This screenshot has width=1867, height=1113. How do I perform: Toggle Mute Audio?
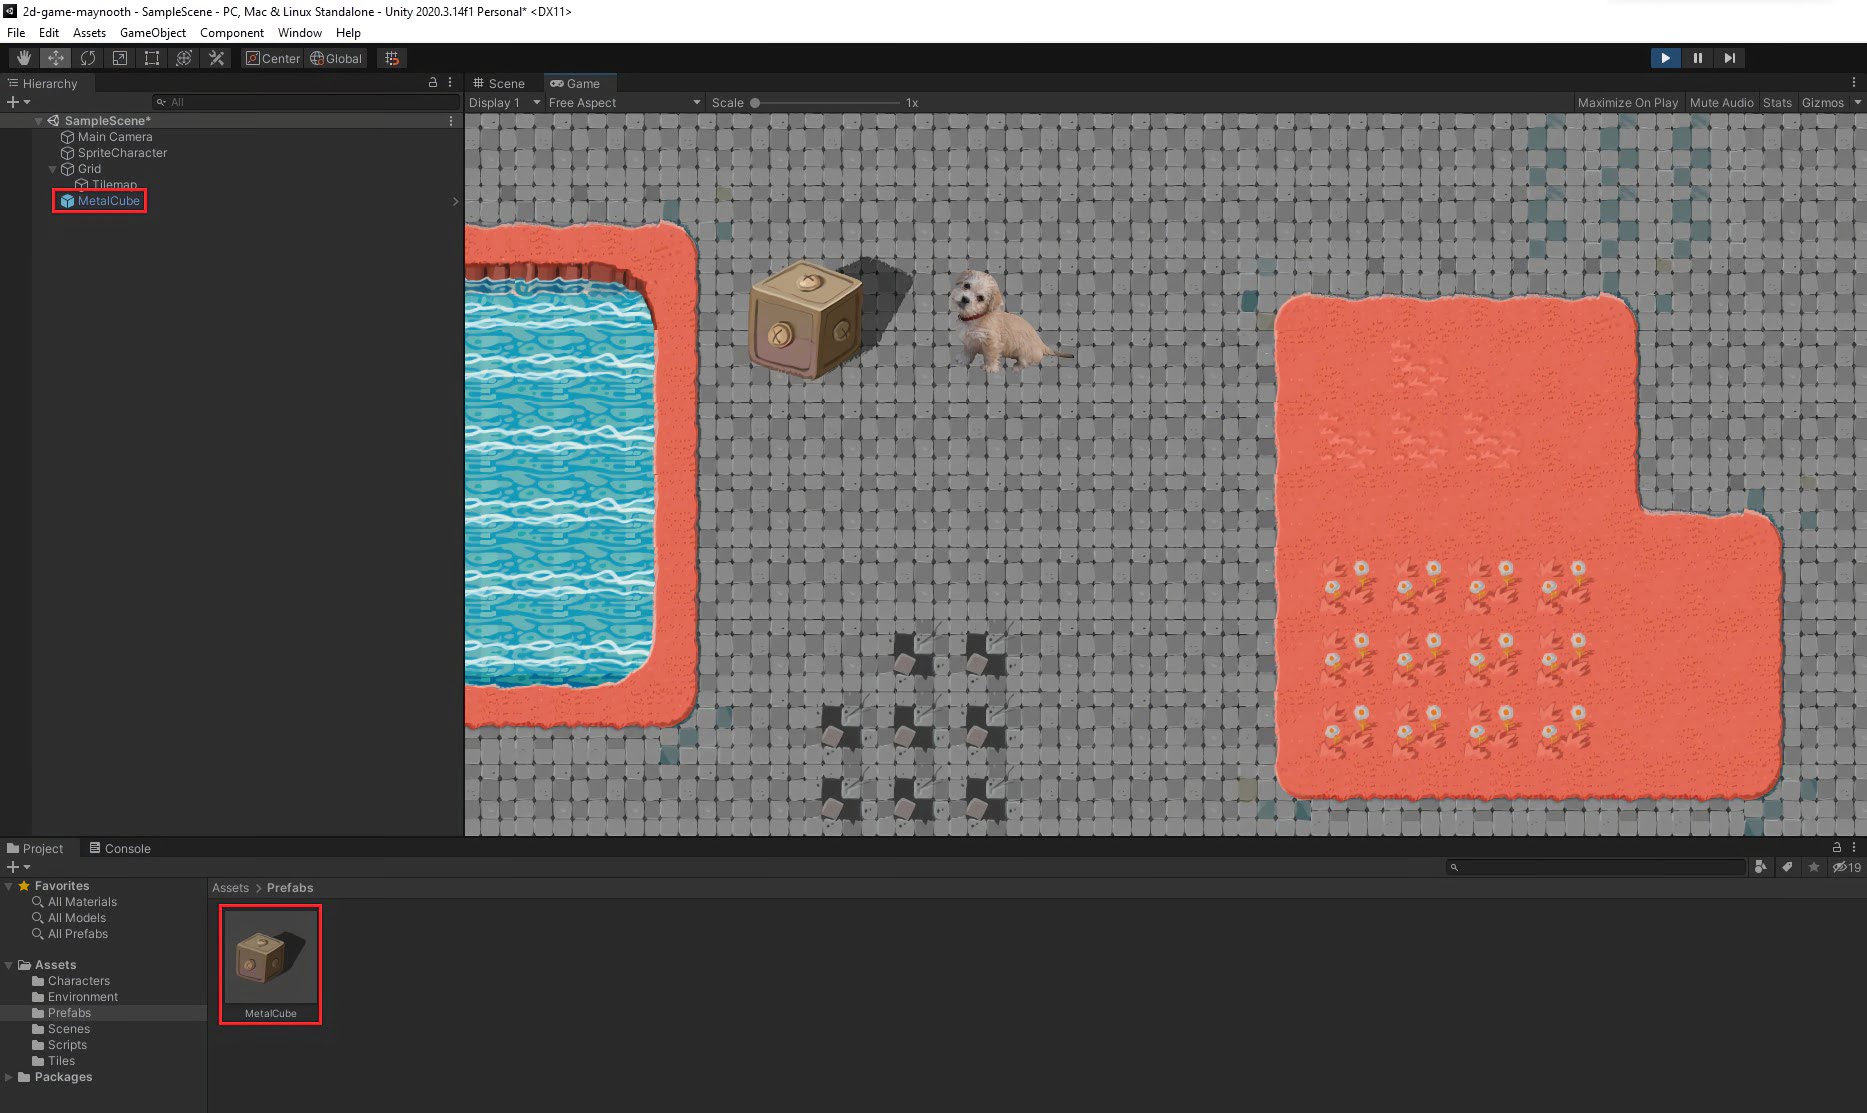coord(1721,102)
